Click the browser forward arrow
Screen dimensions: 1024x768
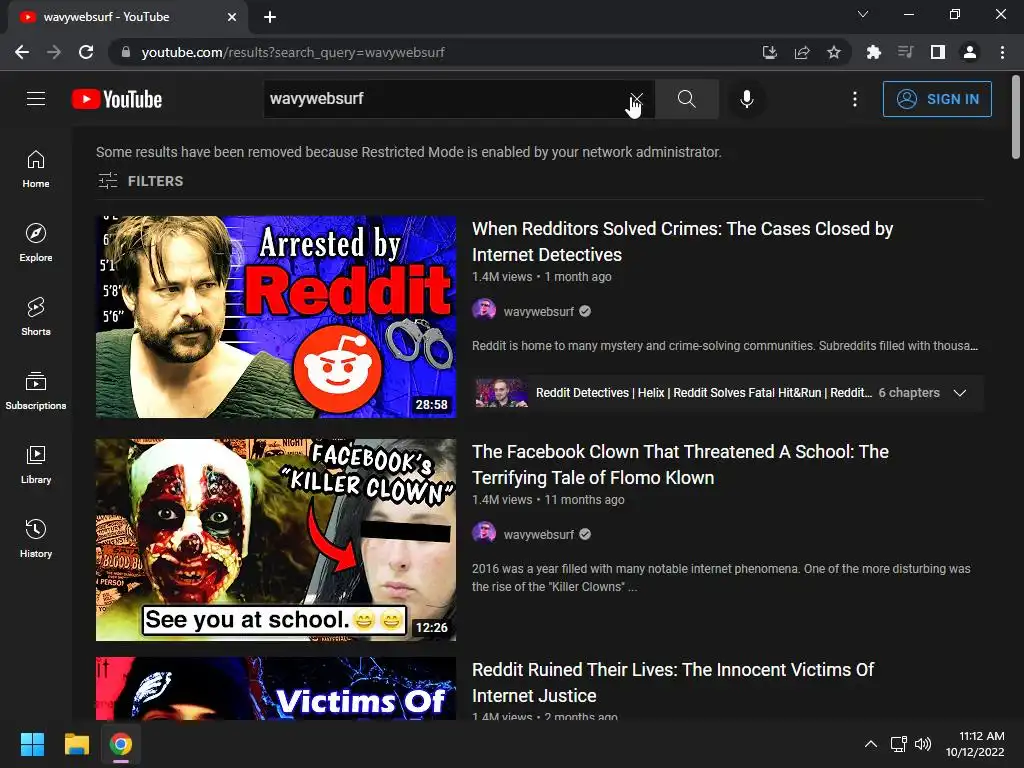click(x=54, y=52)
